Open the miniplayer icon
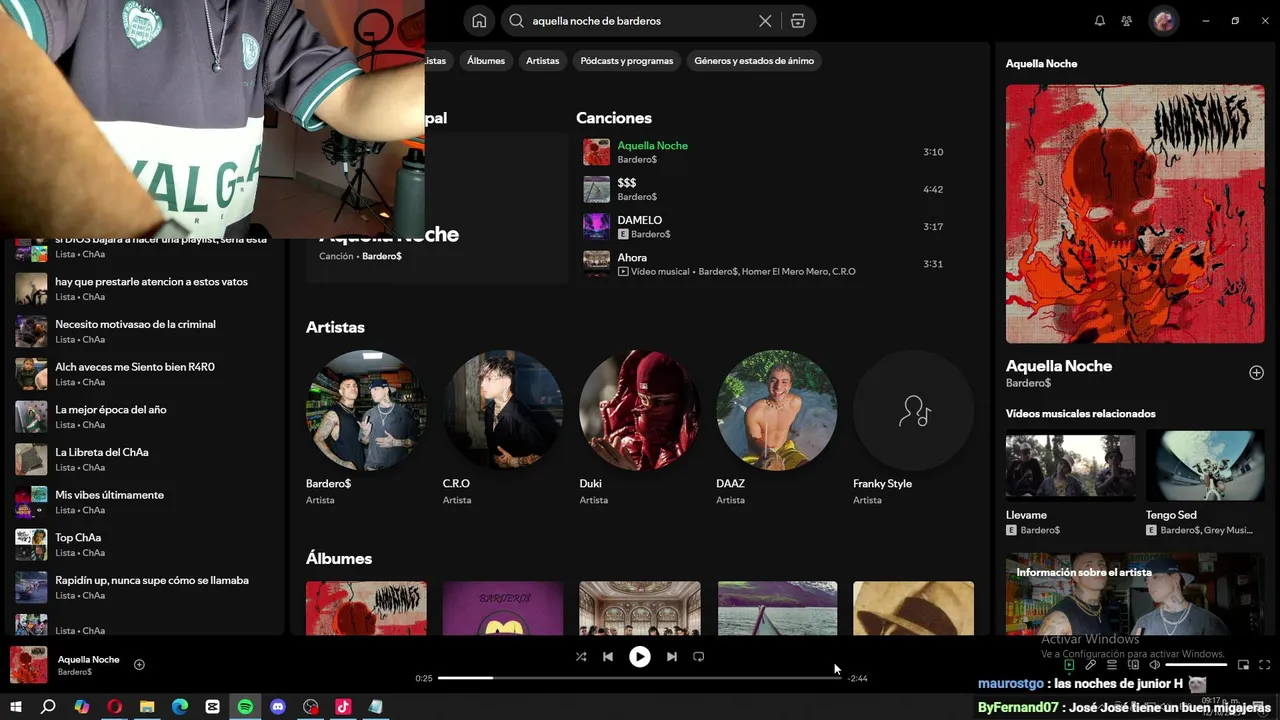The width and height of the screenshot is (1280, 720). point(1243,665)
